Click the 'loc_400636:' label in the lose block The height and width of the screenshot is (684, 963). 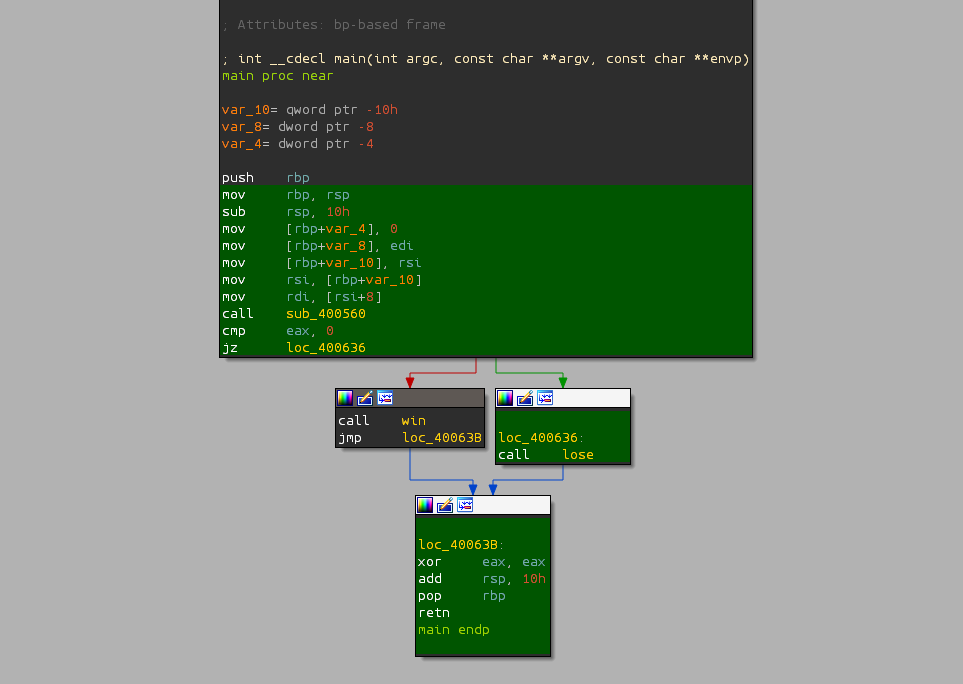tap(540, 438)
